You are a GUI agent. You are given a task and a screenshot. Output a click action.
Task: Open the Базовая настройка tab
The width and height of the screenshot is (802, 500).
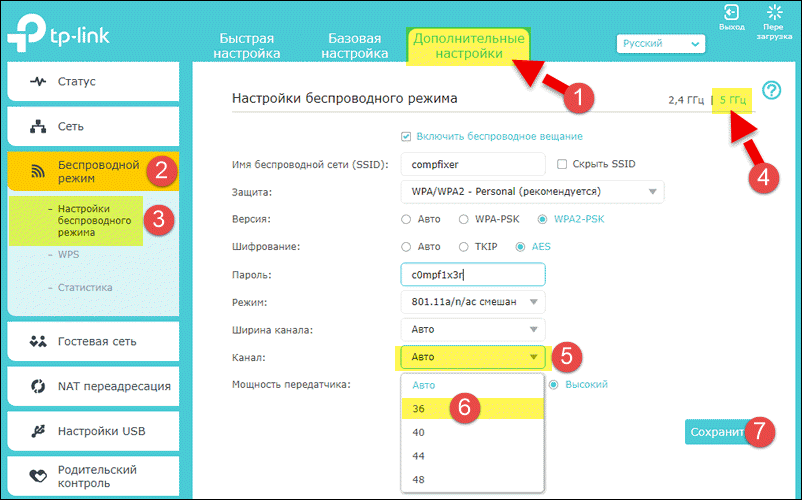(354, 46)
